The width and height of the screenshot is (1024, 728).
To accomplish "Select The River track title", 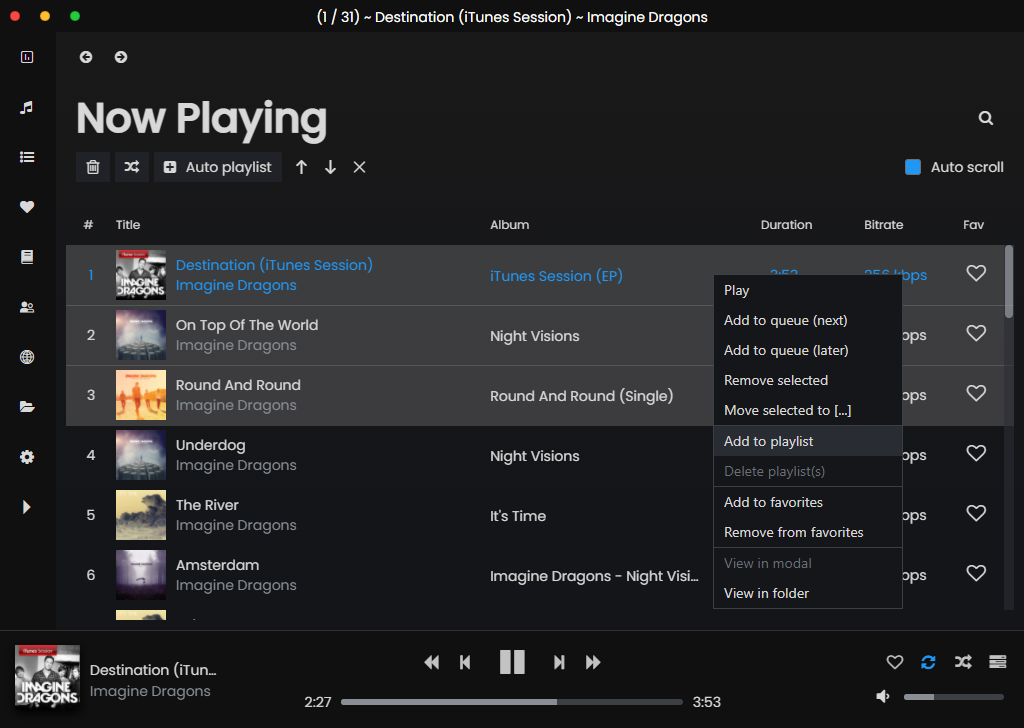I will [x=207, y=505].
